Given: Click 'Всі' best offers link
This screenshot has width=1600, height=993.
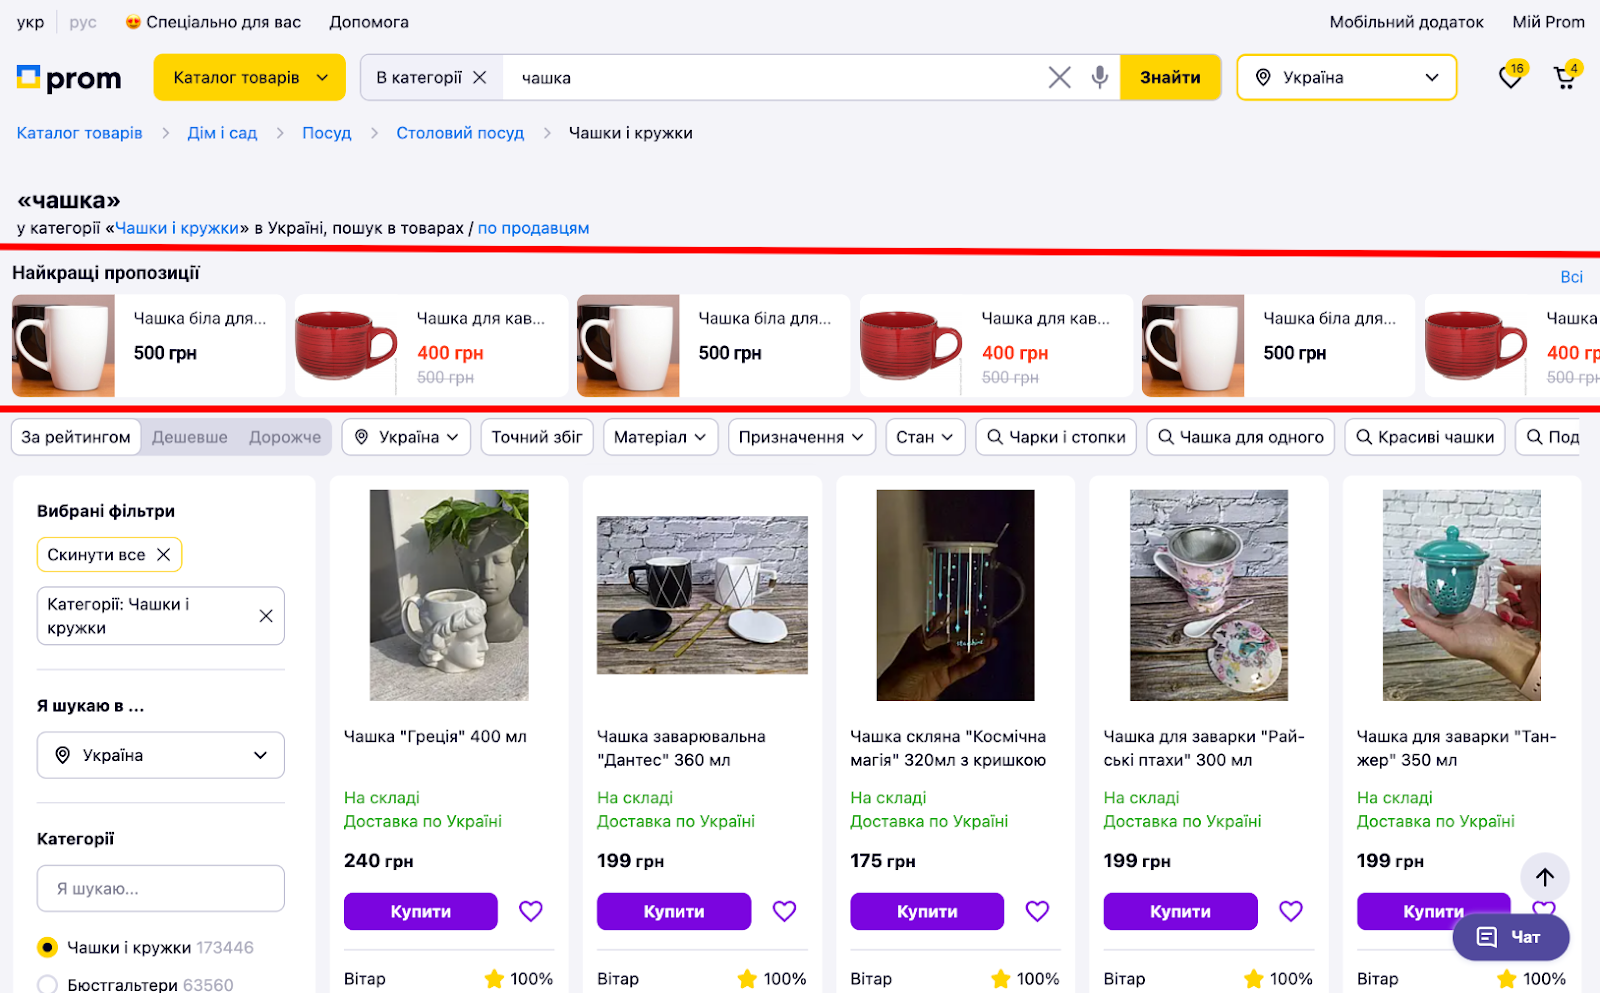Looking at the screenshot, I should 1571,277.
